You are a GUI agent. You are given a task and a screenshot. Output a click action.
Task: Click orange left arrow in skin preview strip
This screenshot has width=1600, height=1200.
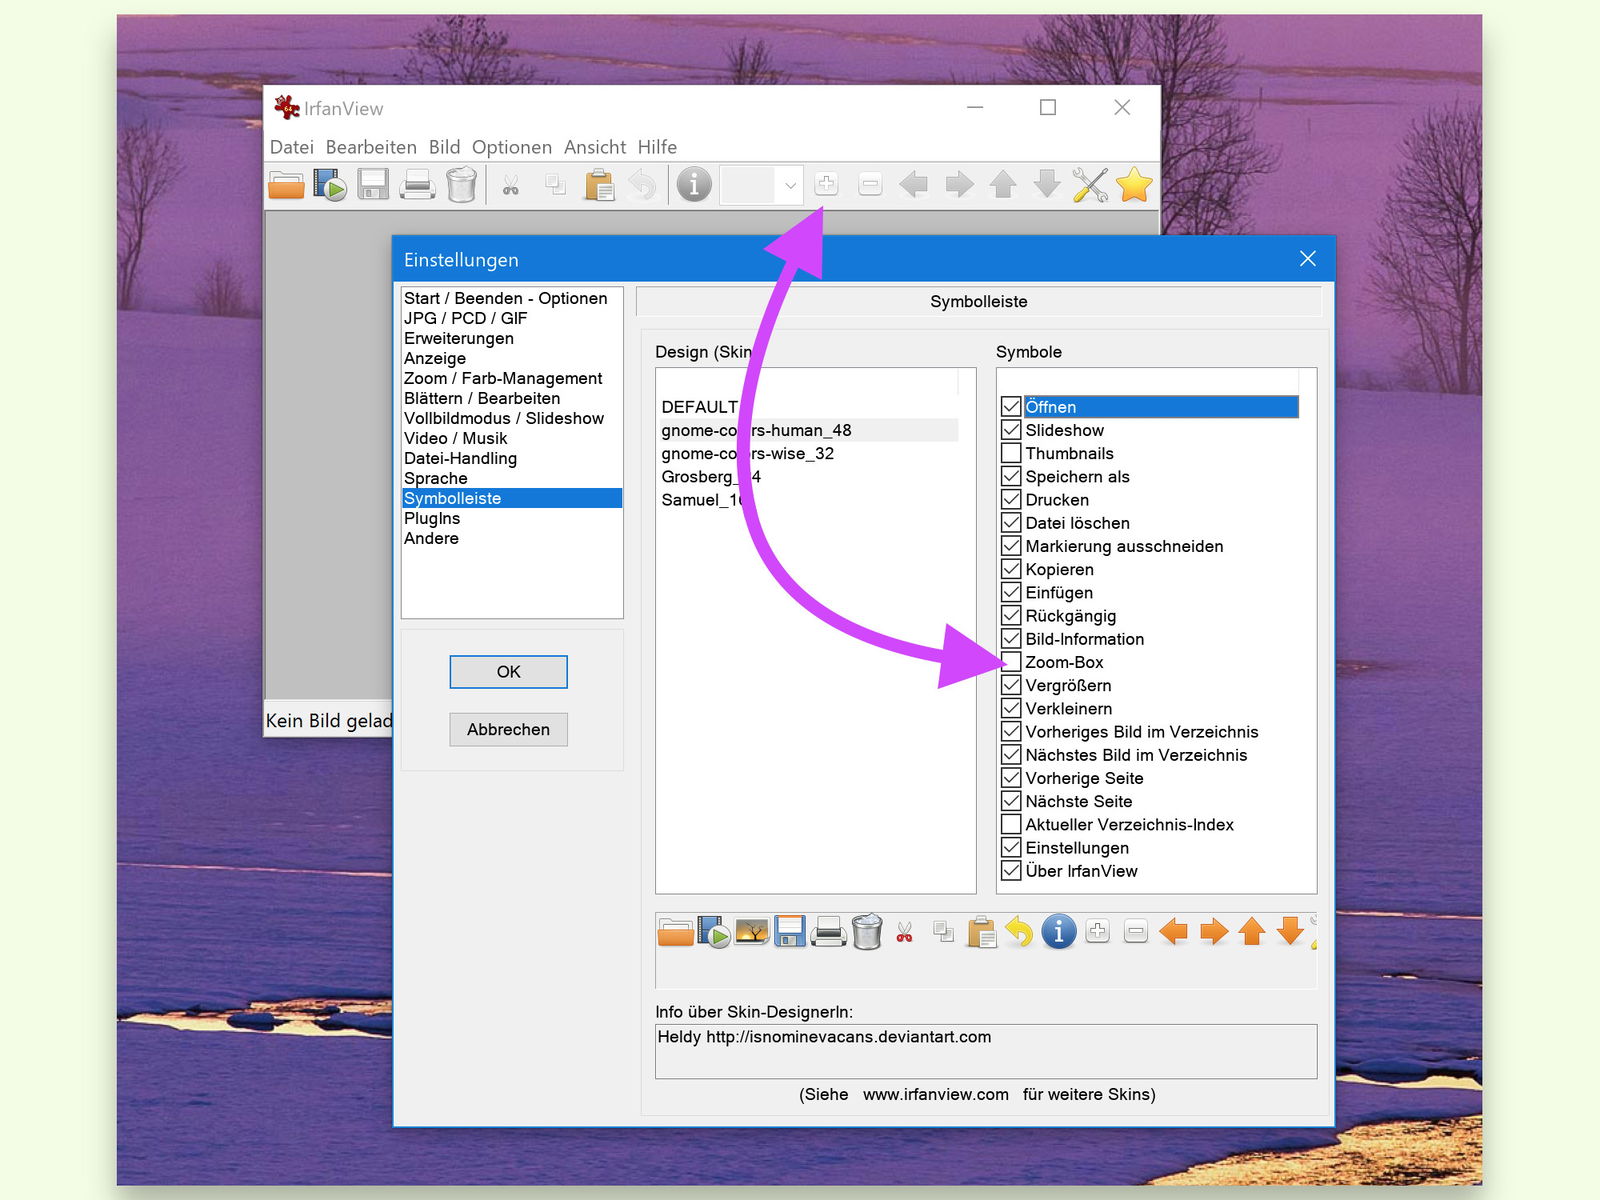tap(1173, 932)
